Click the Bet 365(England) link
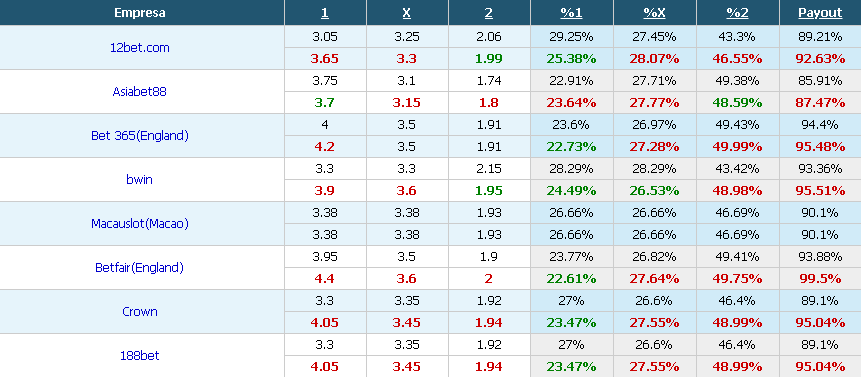Screen dimensions: 861x377 pyautogui.click(x=139, y=136)
